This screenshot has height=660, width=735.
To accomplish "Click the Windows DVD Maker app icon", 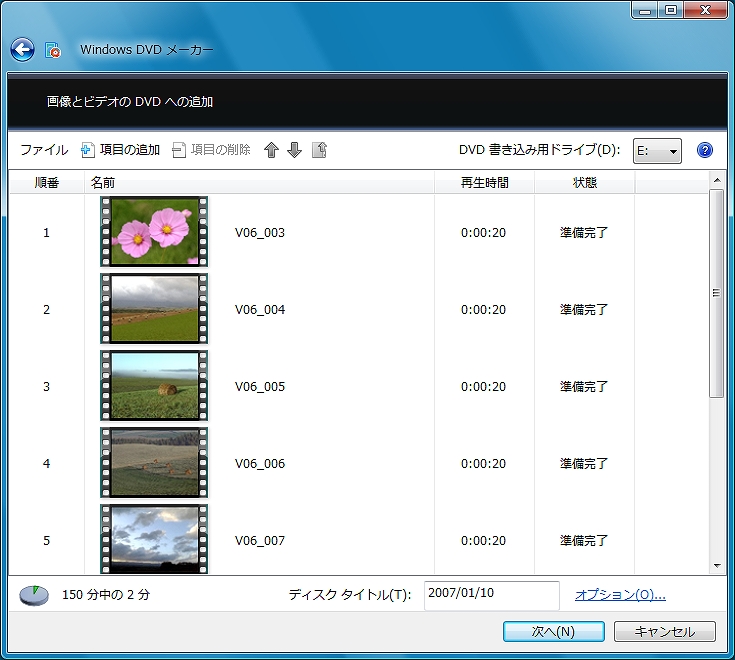I will click(x=53, y=50).
